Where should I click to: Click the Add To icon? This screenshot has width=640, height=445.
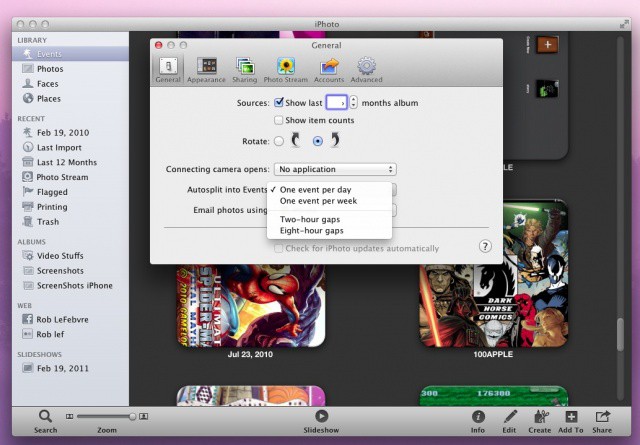coord(571,416)
